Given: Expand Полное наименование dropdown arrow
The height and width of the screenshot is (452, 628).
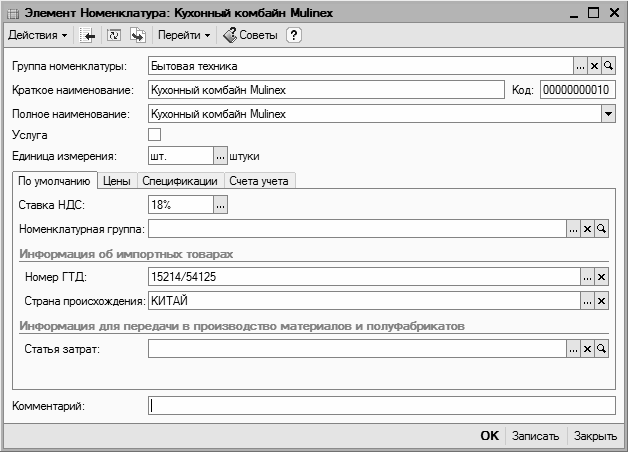Looking at the screenshot, I should 607,114.
